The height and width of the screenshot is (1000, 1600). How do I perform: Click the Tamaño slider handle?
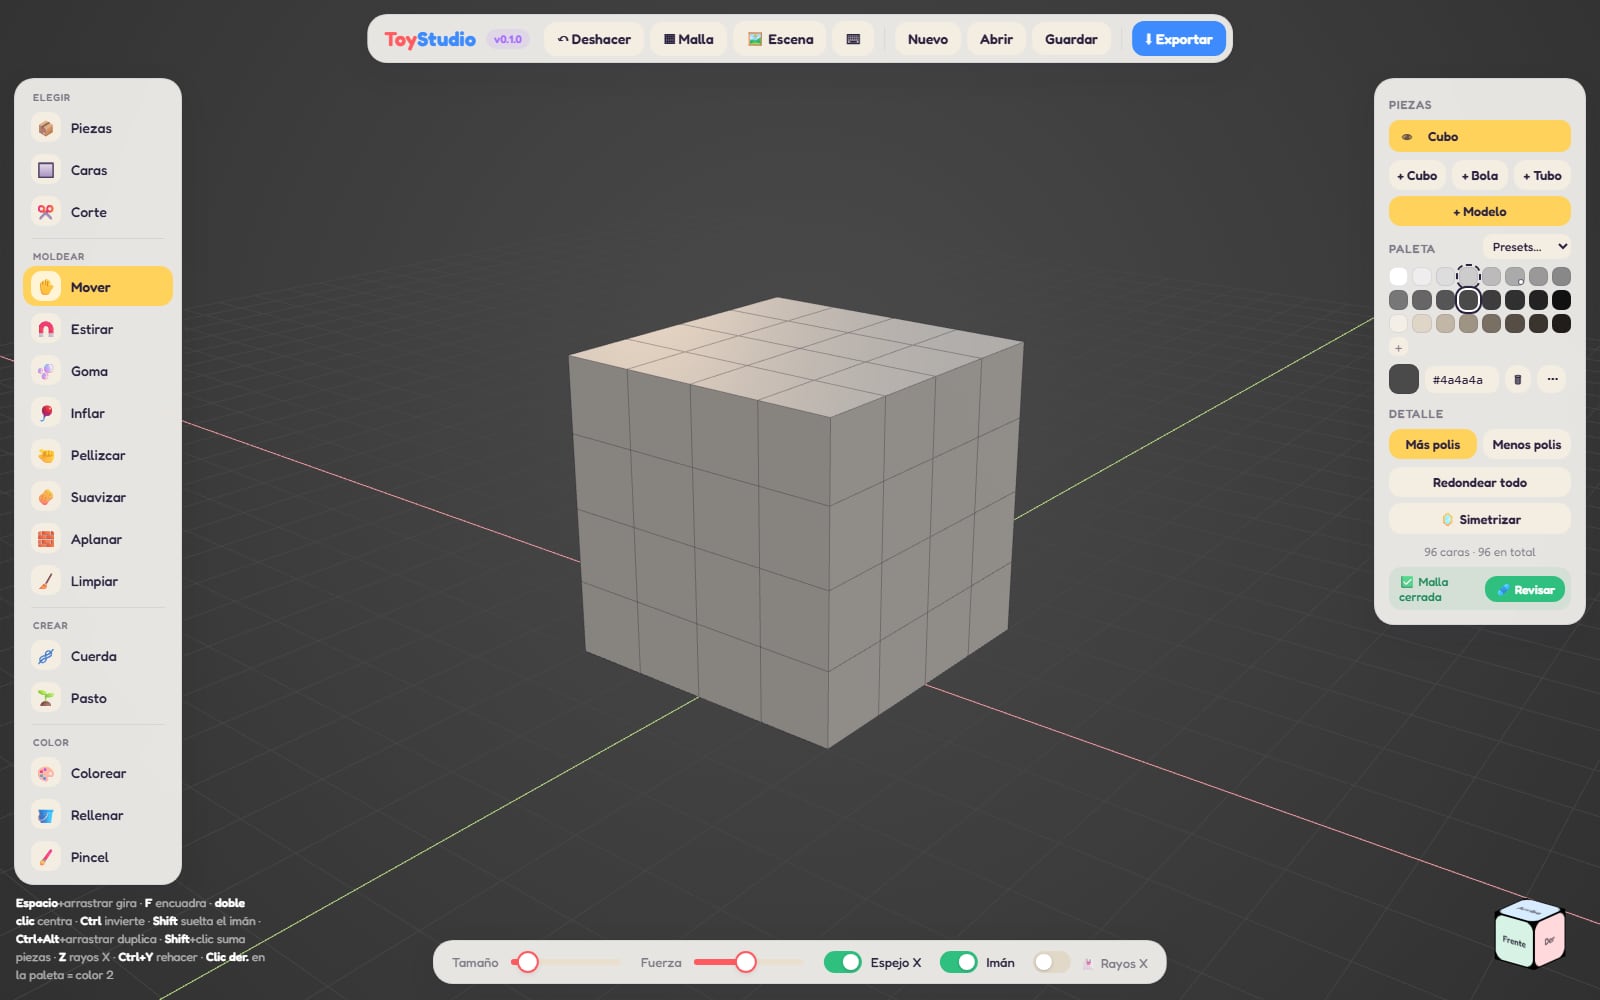pyautogui.click(x=528, y=962)
